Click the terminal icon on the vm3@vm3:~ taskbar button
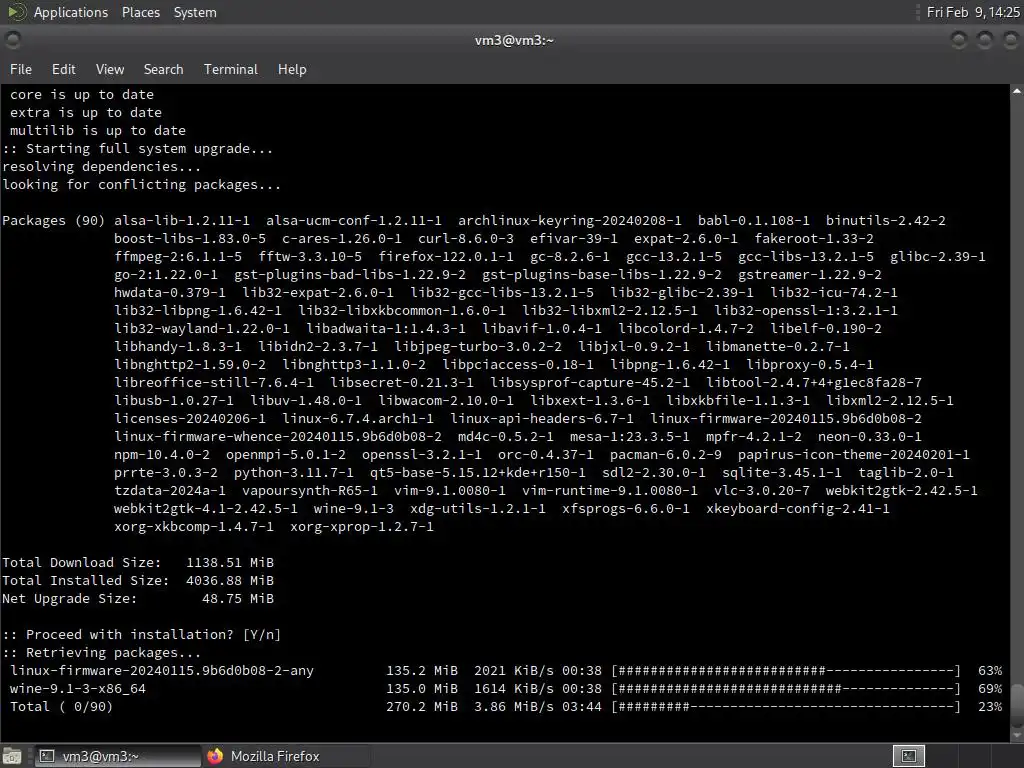 [x=46, y=756]
